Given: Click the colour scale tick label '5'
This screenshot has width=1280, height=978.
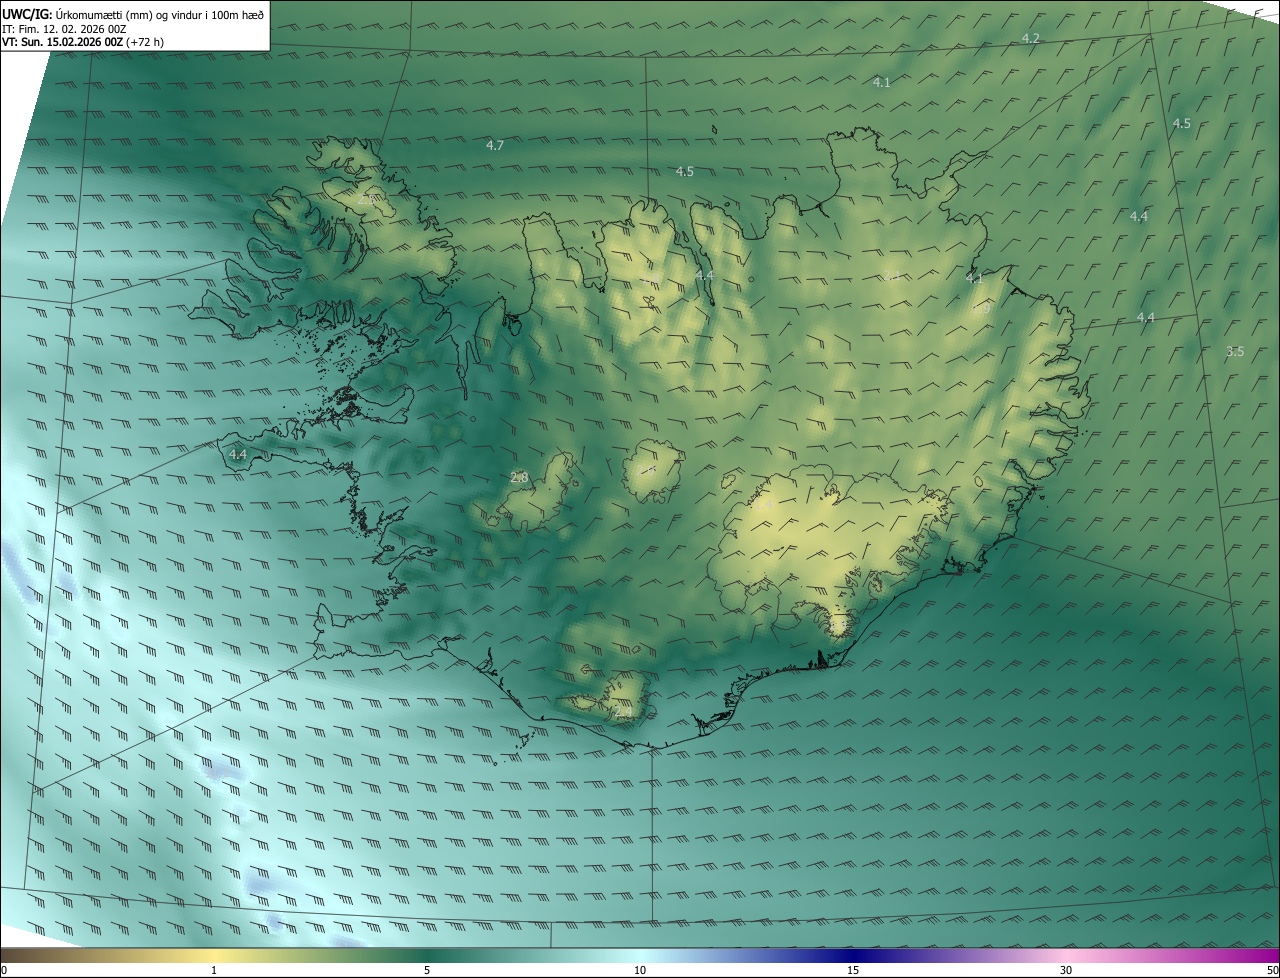Looking at the screenshot, I should tap(427, 971).
